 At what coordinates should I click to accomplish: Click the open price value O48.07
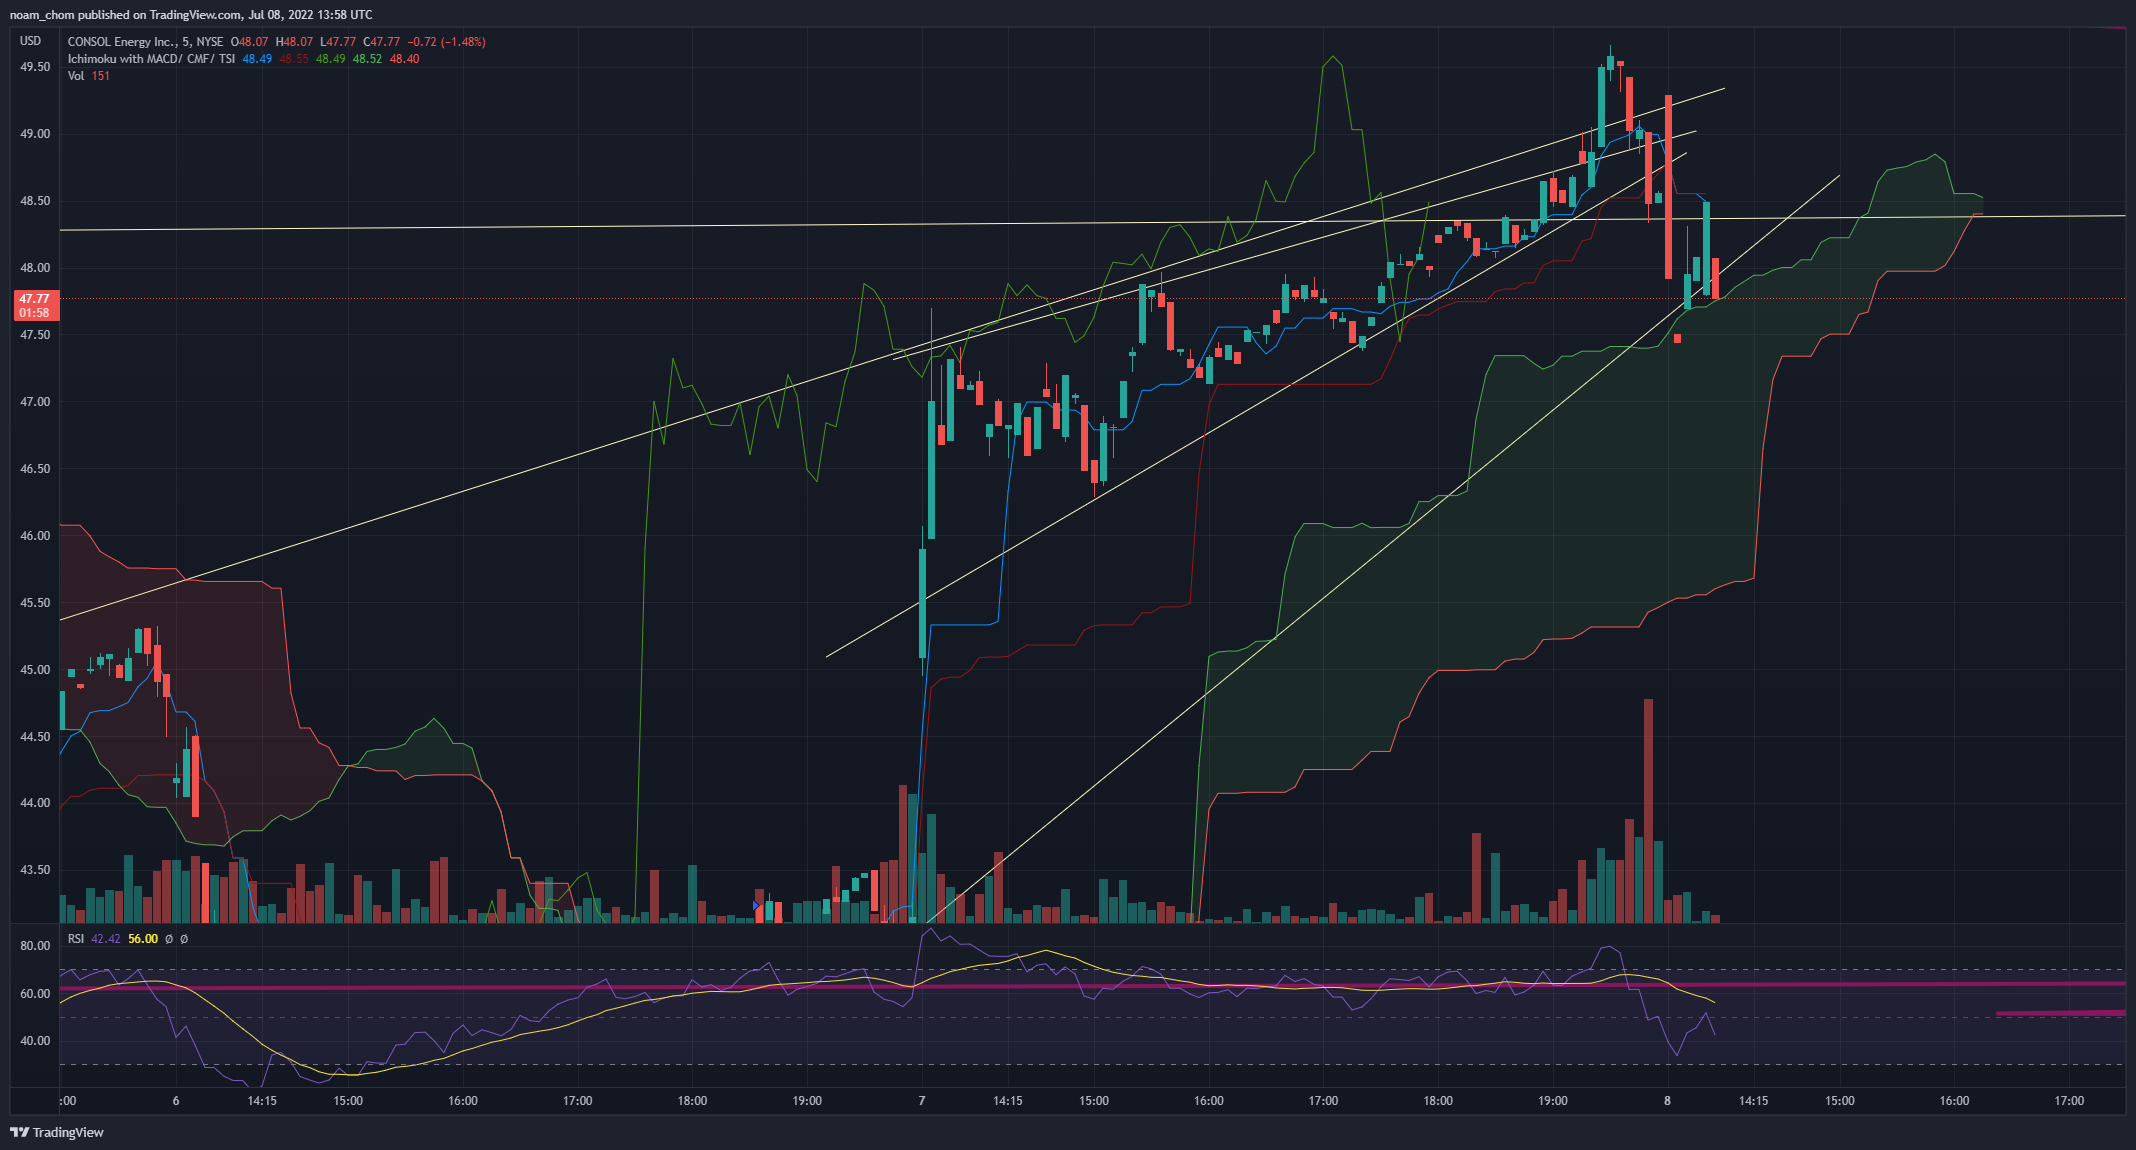(x=250, y=42)
